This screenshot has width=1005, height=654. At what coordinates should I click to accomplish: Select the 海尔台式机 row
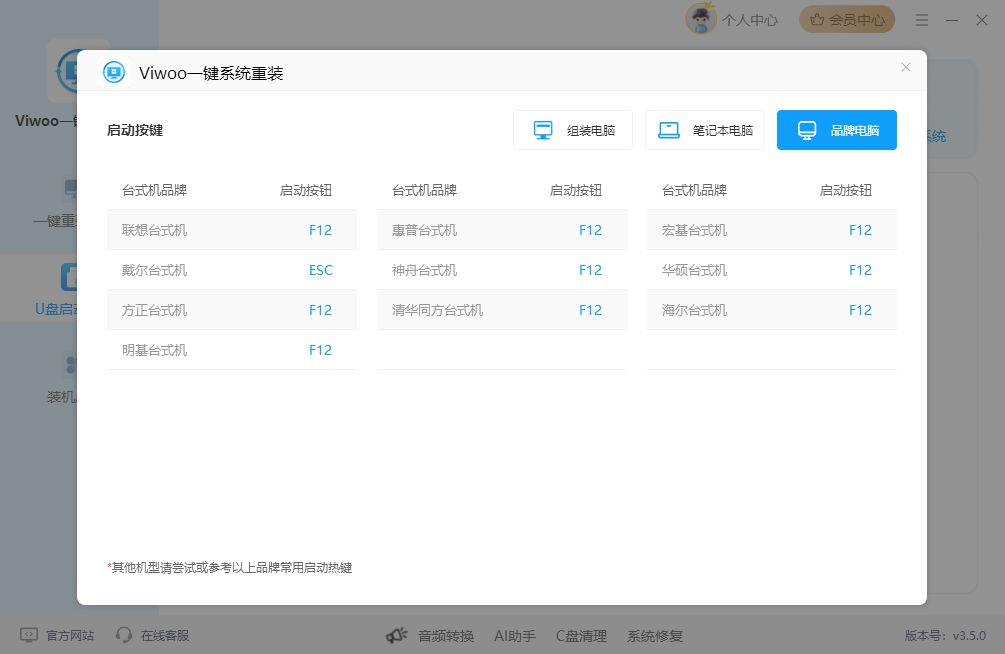[772, 310]
